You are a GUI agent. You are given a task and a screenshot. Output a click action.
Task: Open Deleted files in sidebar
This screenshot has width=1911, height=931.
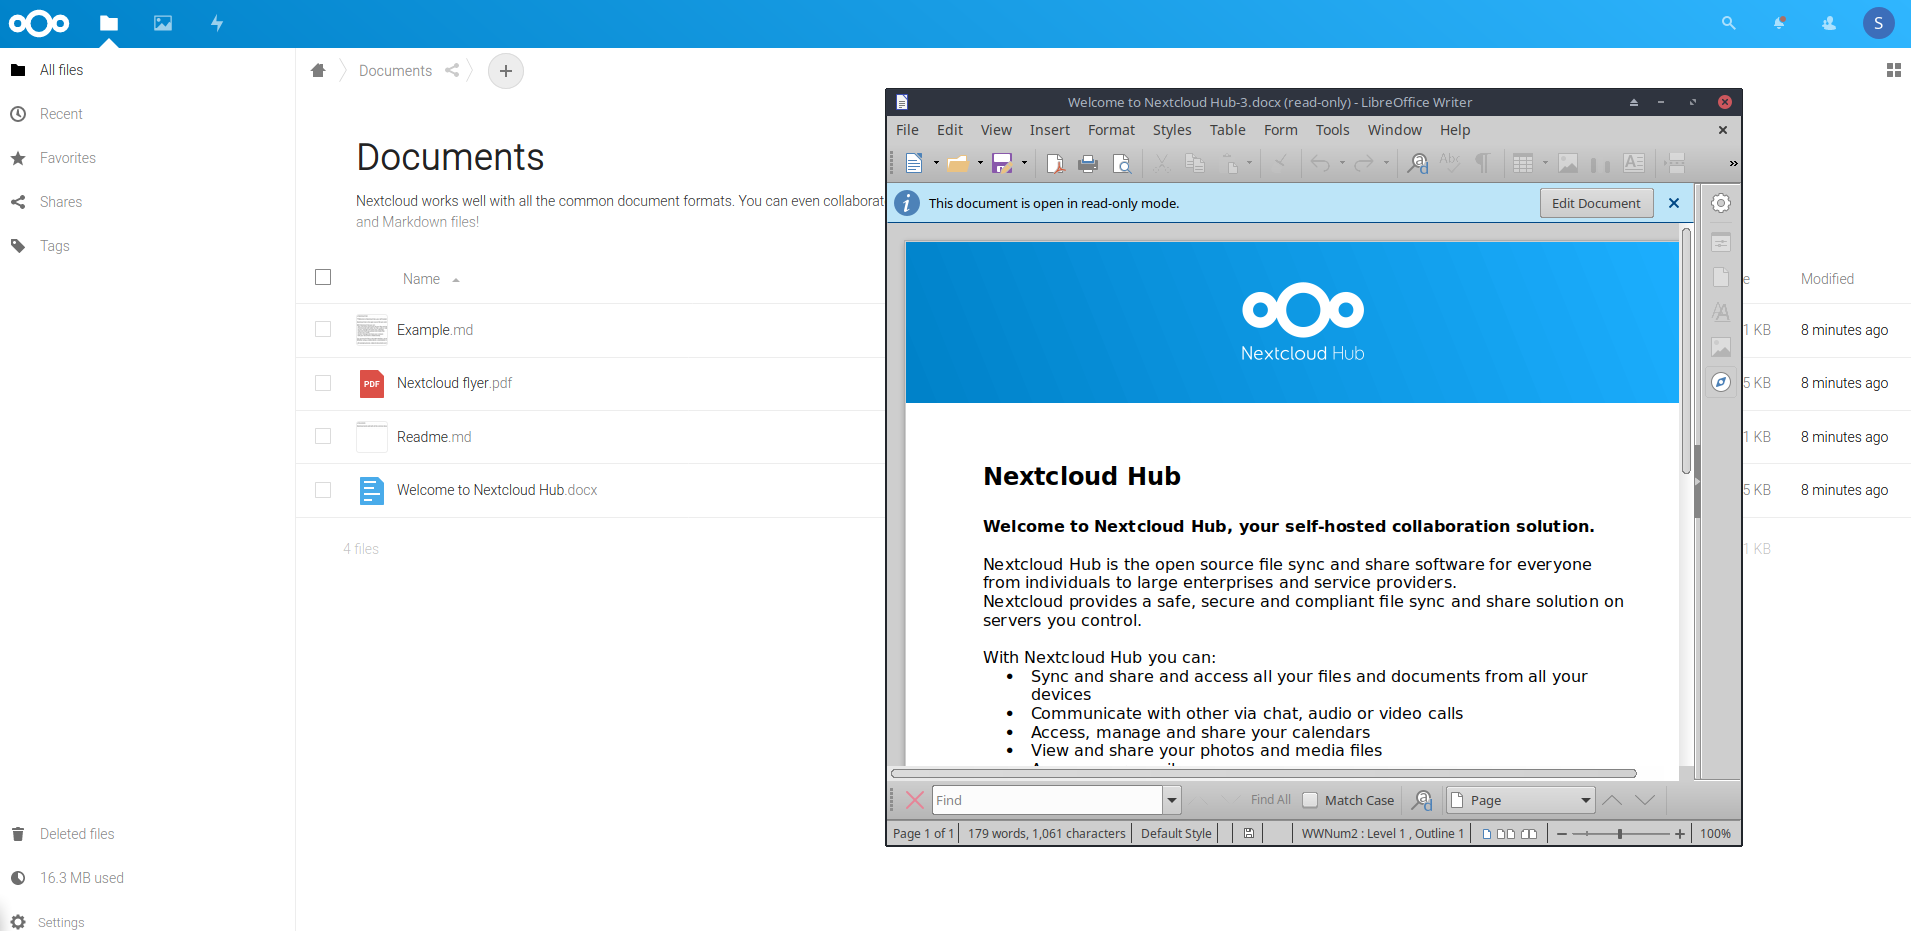coord(78,834)
